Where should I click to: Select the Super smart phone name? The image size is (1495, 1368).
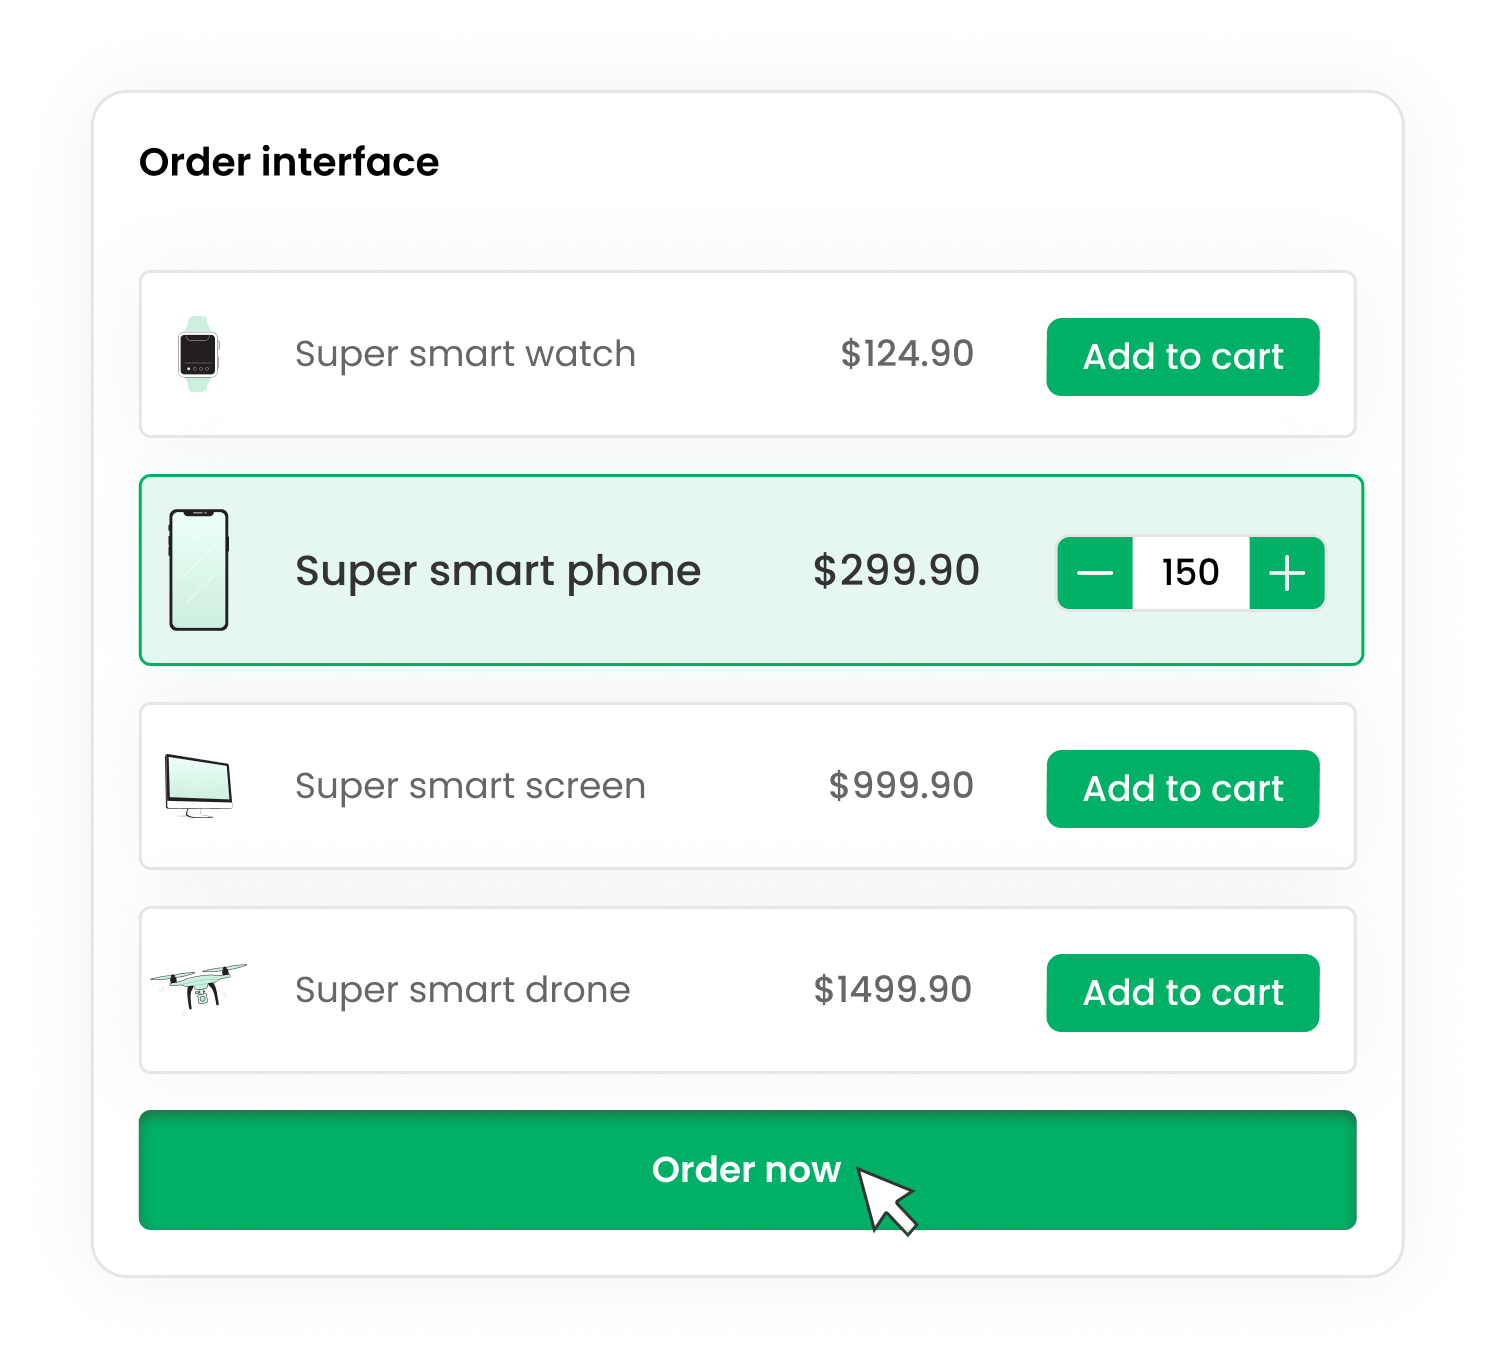[x=498, y=572]
